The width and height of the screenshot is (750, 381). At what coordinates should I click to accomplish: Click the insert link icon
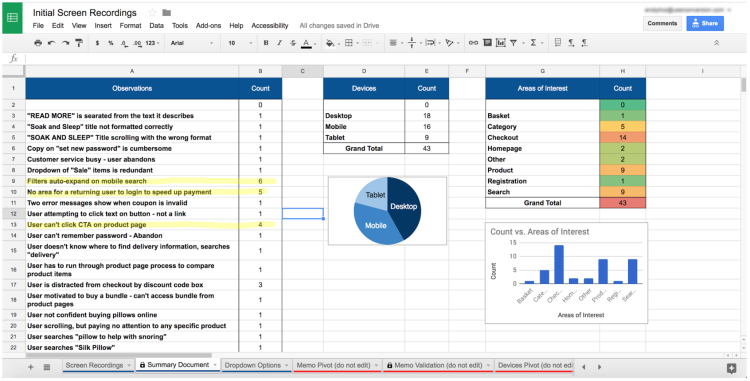point(473,43)
